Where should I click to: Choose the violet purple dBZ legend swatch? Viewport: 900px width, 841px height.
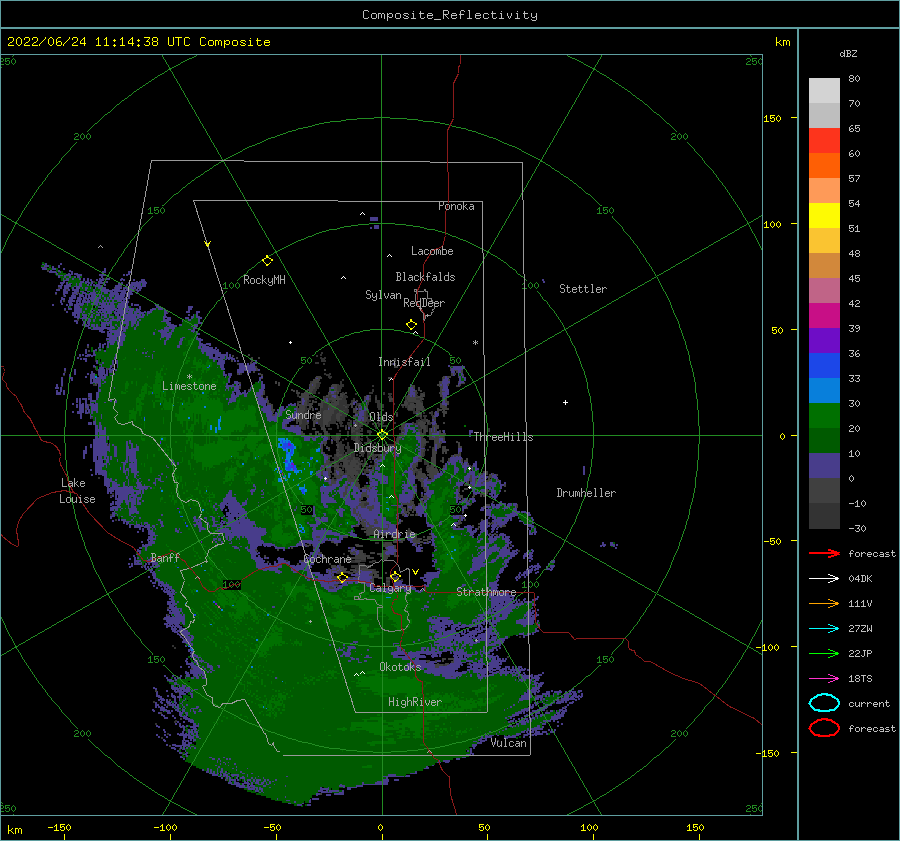pos(824,340)
